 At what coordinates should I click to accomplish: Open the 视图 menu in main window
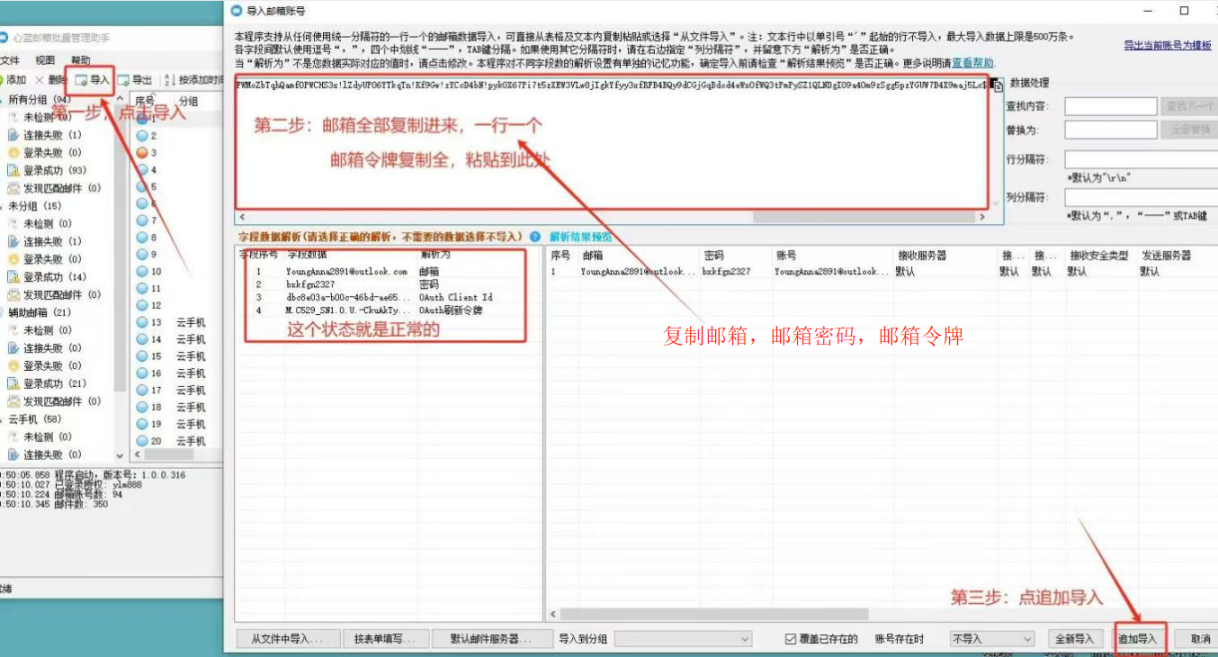click(x=45, y=60)
